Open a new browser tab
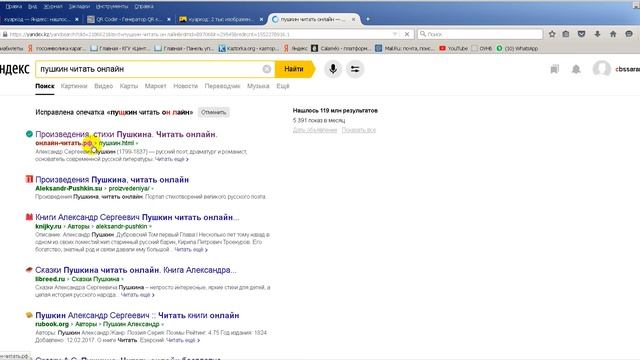The height and width of the screenshot is (360, 640). tap(368, 19)
